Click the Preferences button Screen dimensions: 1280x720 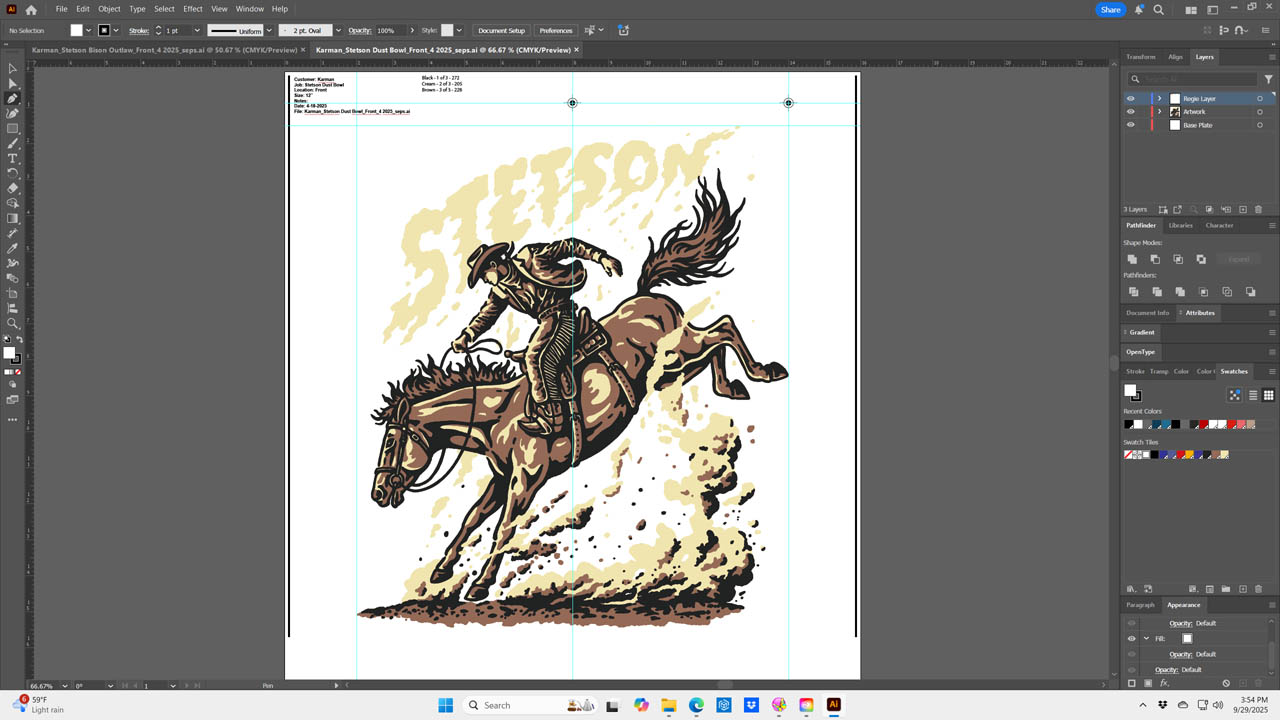[556, 31]
